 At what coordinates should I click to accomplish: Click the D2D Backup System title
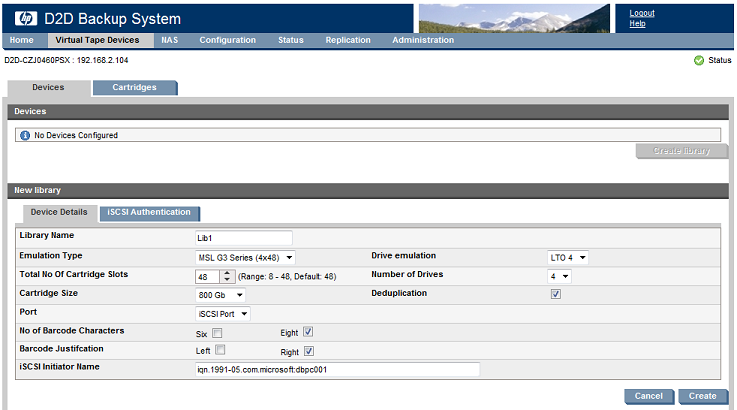pyautogui.click(x=112, y=19)
